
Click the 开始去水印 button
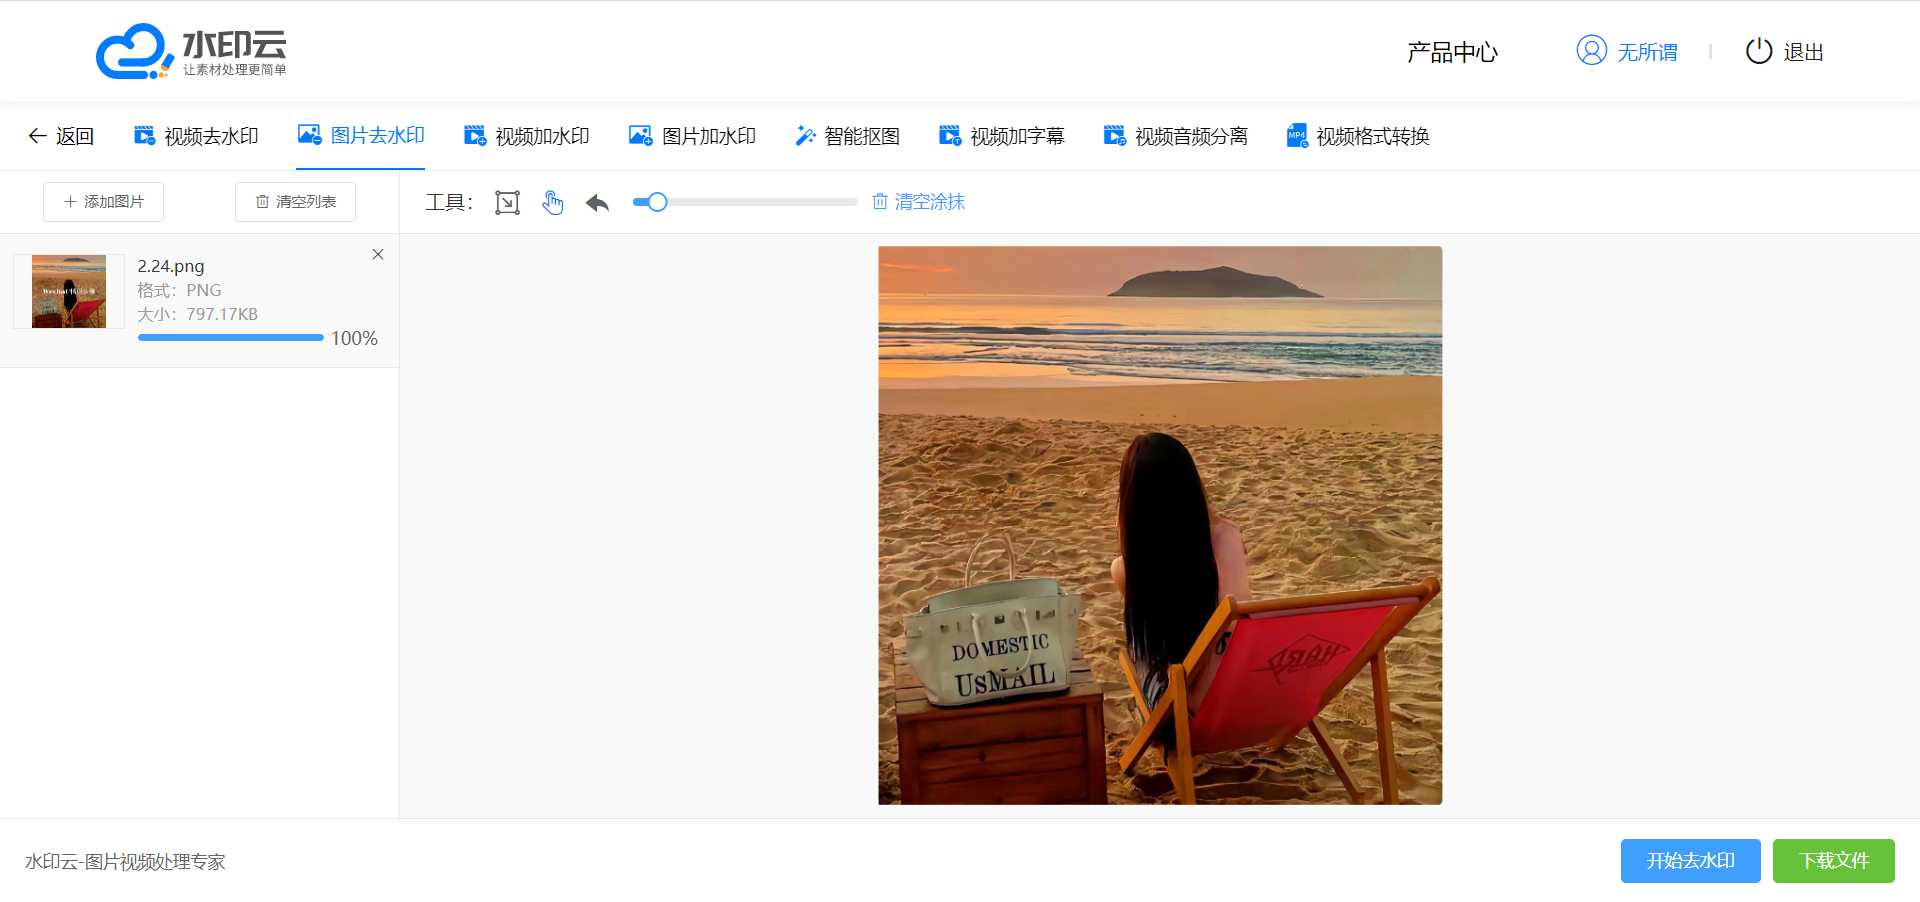[1691, 861]
